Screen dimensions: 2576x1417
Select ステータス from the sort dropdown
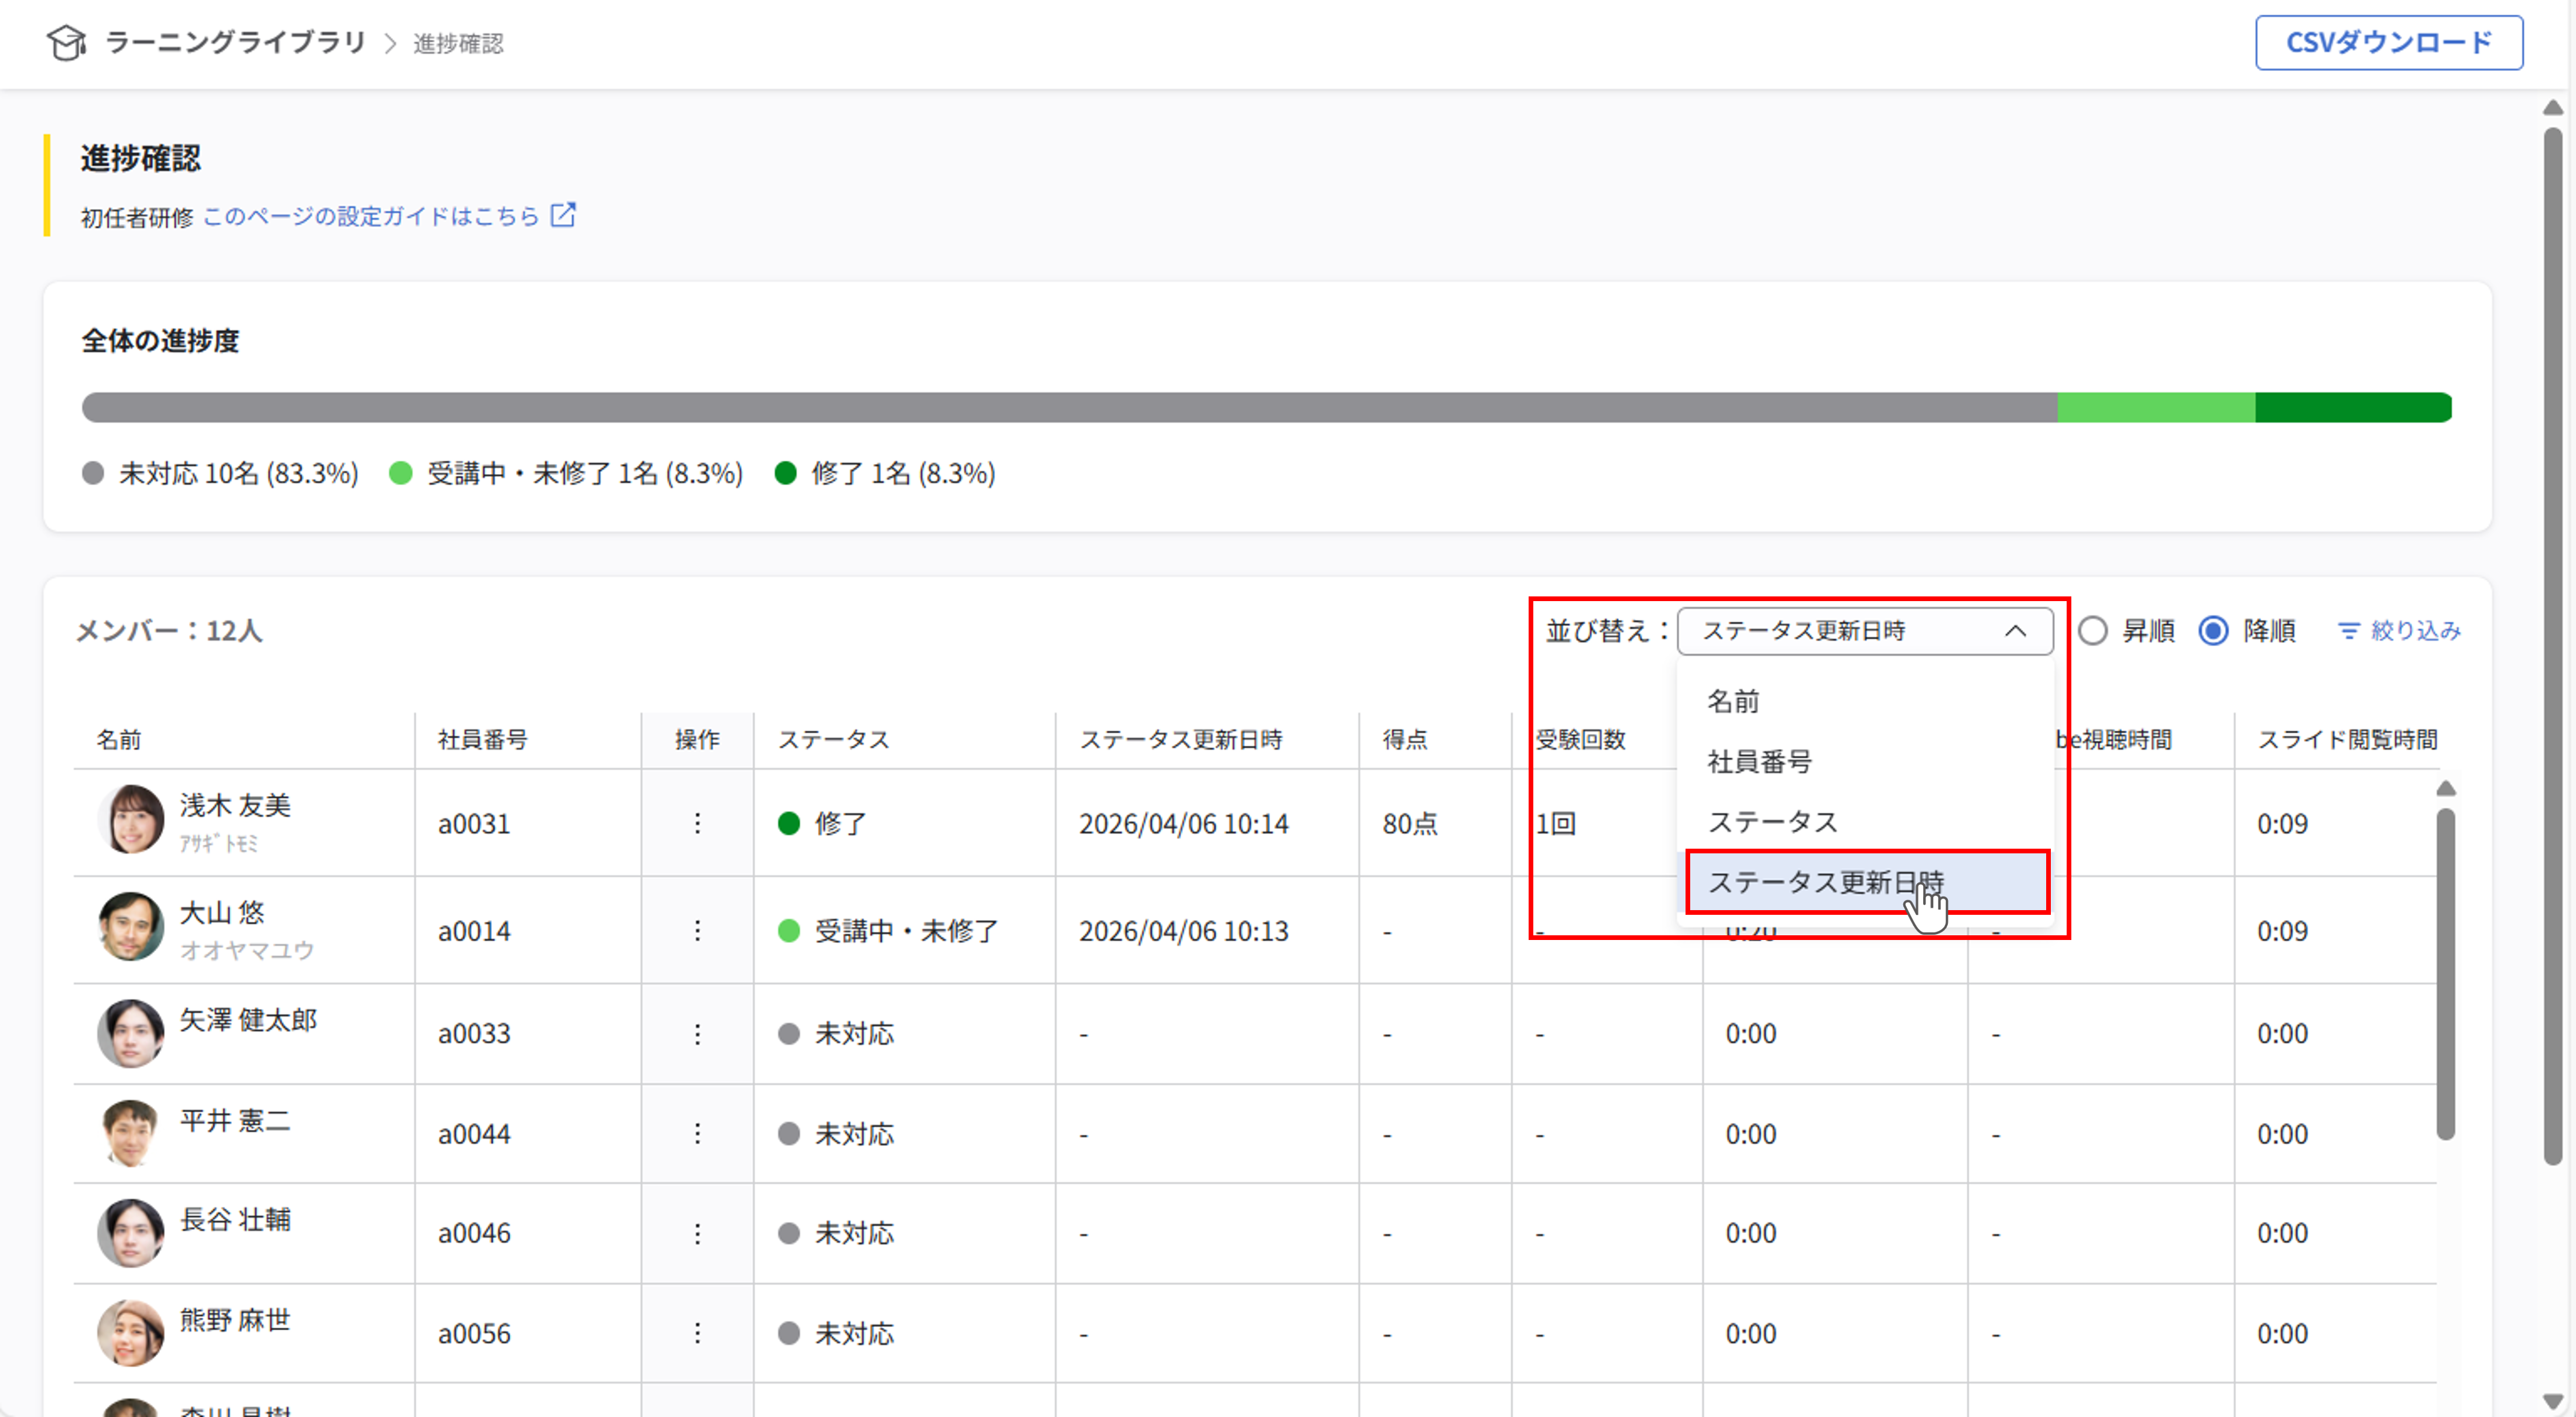click(1773, 821)
